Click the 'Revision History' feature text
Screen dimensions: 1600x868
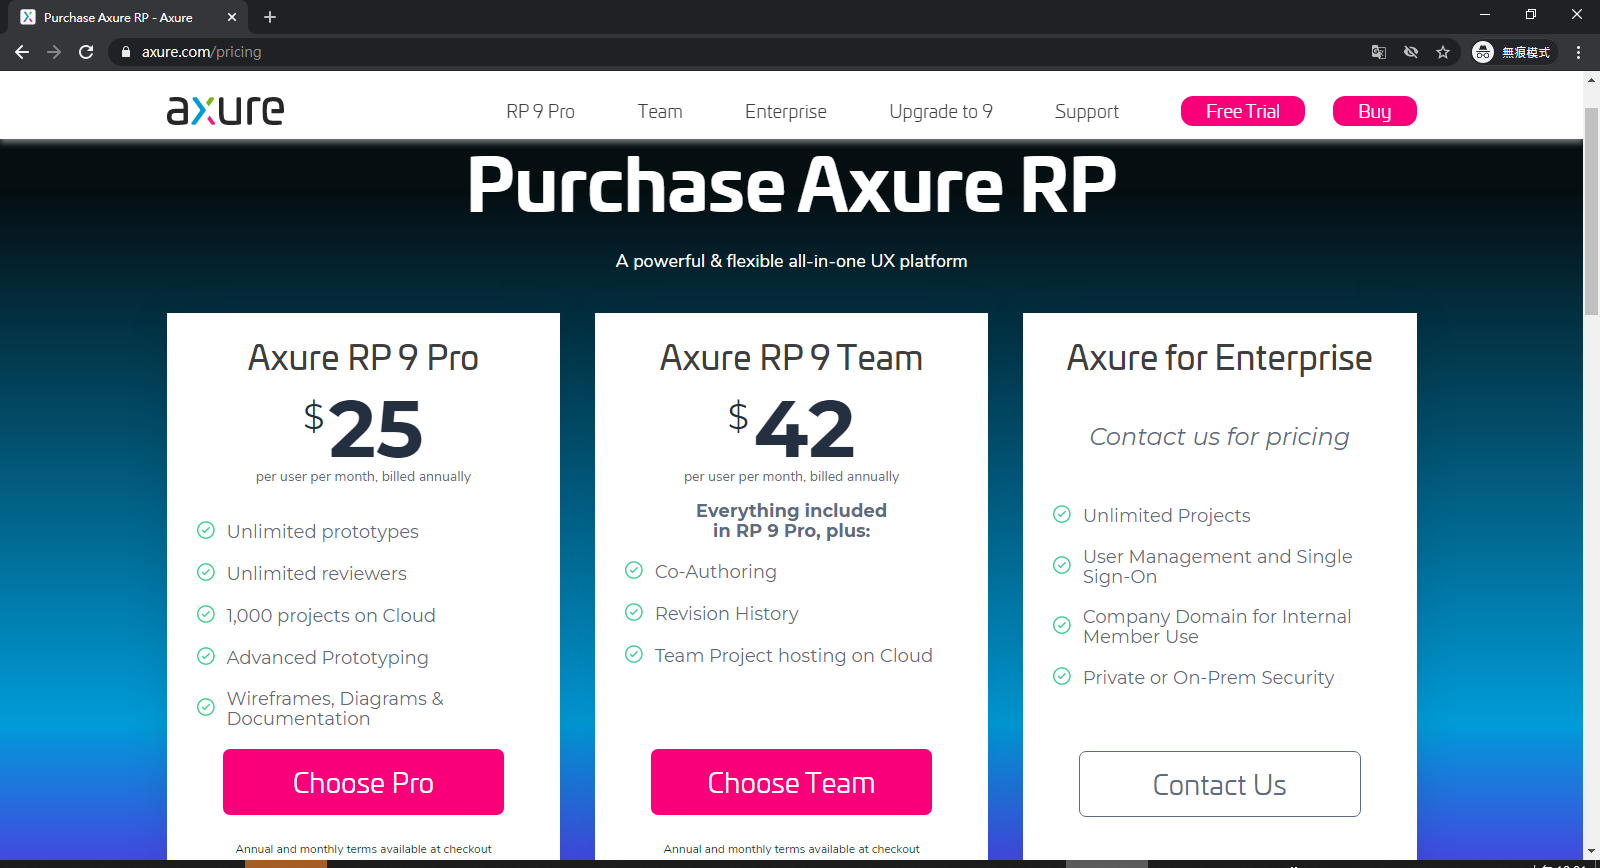coord(726,613)
